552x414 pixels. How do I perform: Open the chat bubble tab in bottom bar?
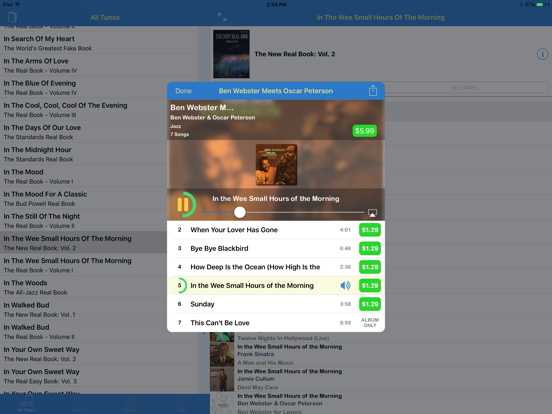coord(79,404)
